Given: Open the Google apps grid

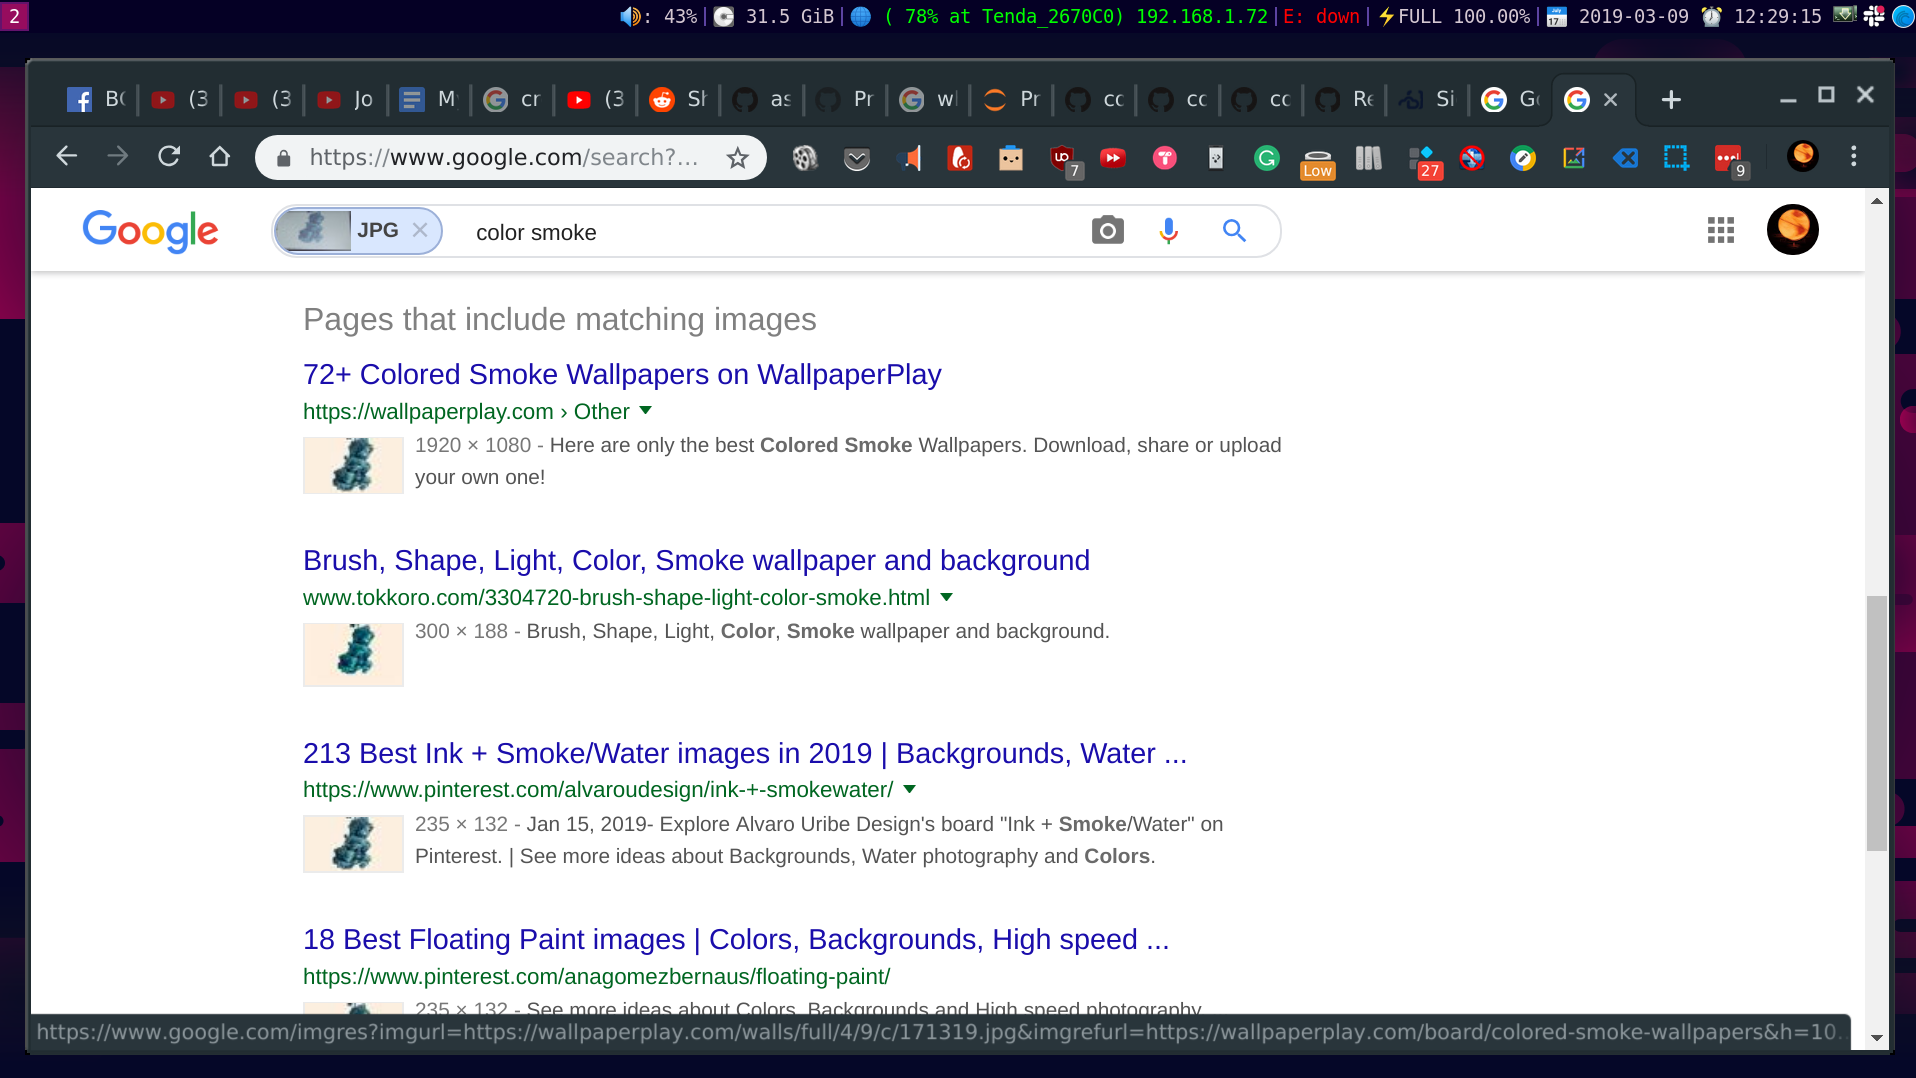Looking at the screenshot, I should click(1721, 231).
